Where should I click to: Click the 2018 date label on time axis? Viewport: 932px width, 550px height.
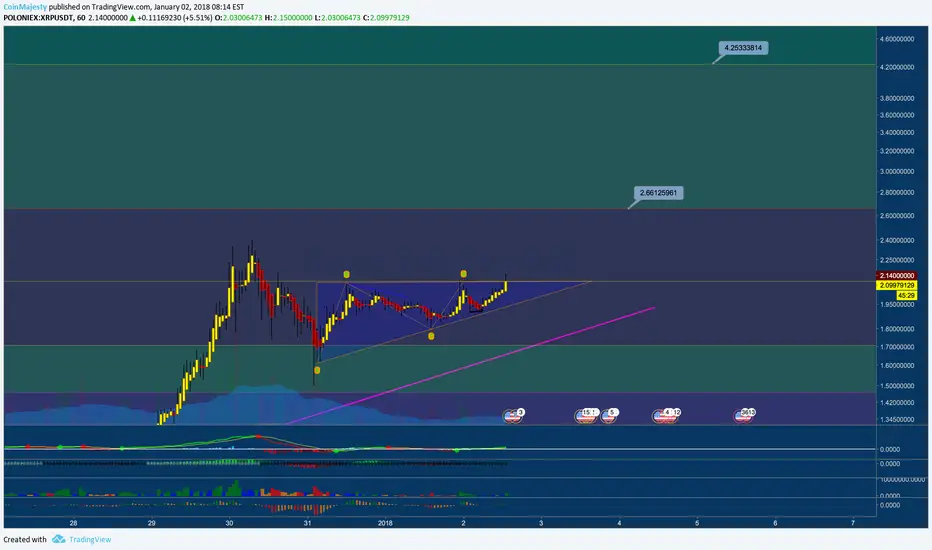tap(385, 523)
